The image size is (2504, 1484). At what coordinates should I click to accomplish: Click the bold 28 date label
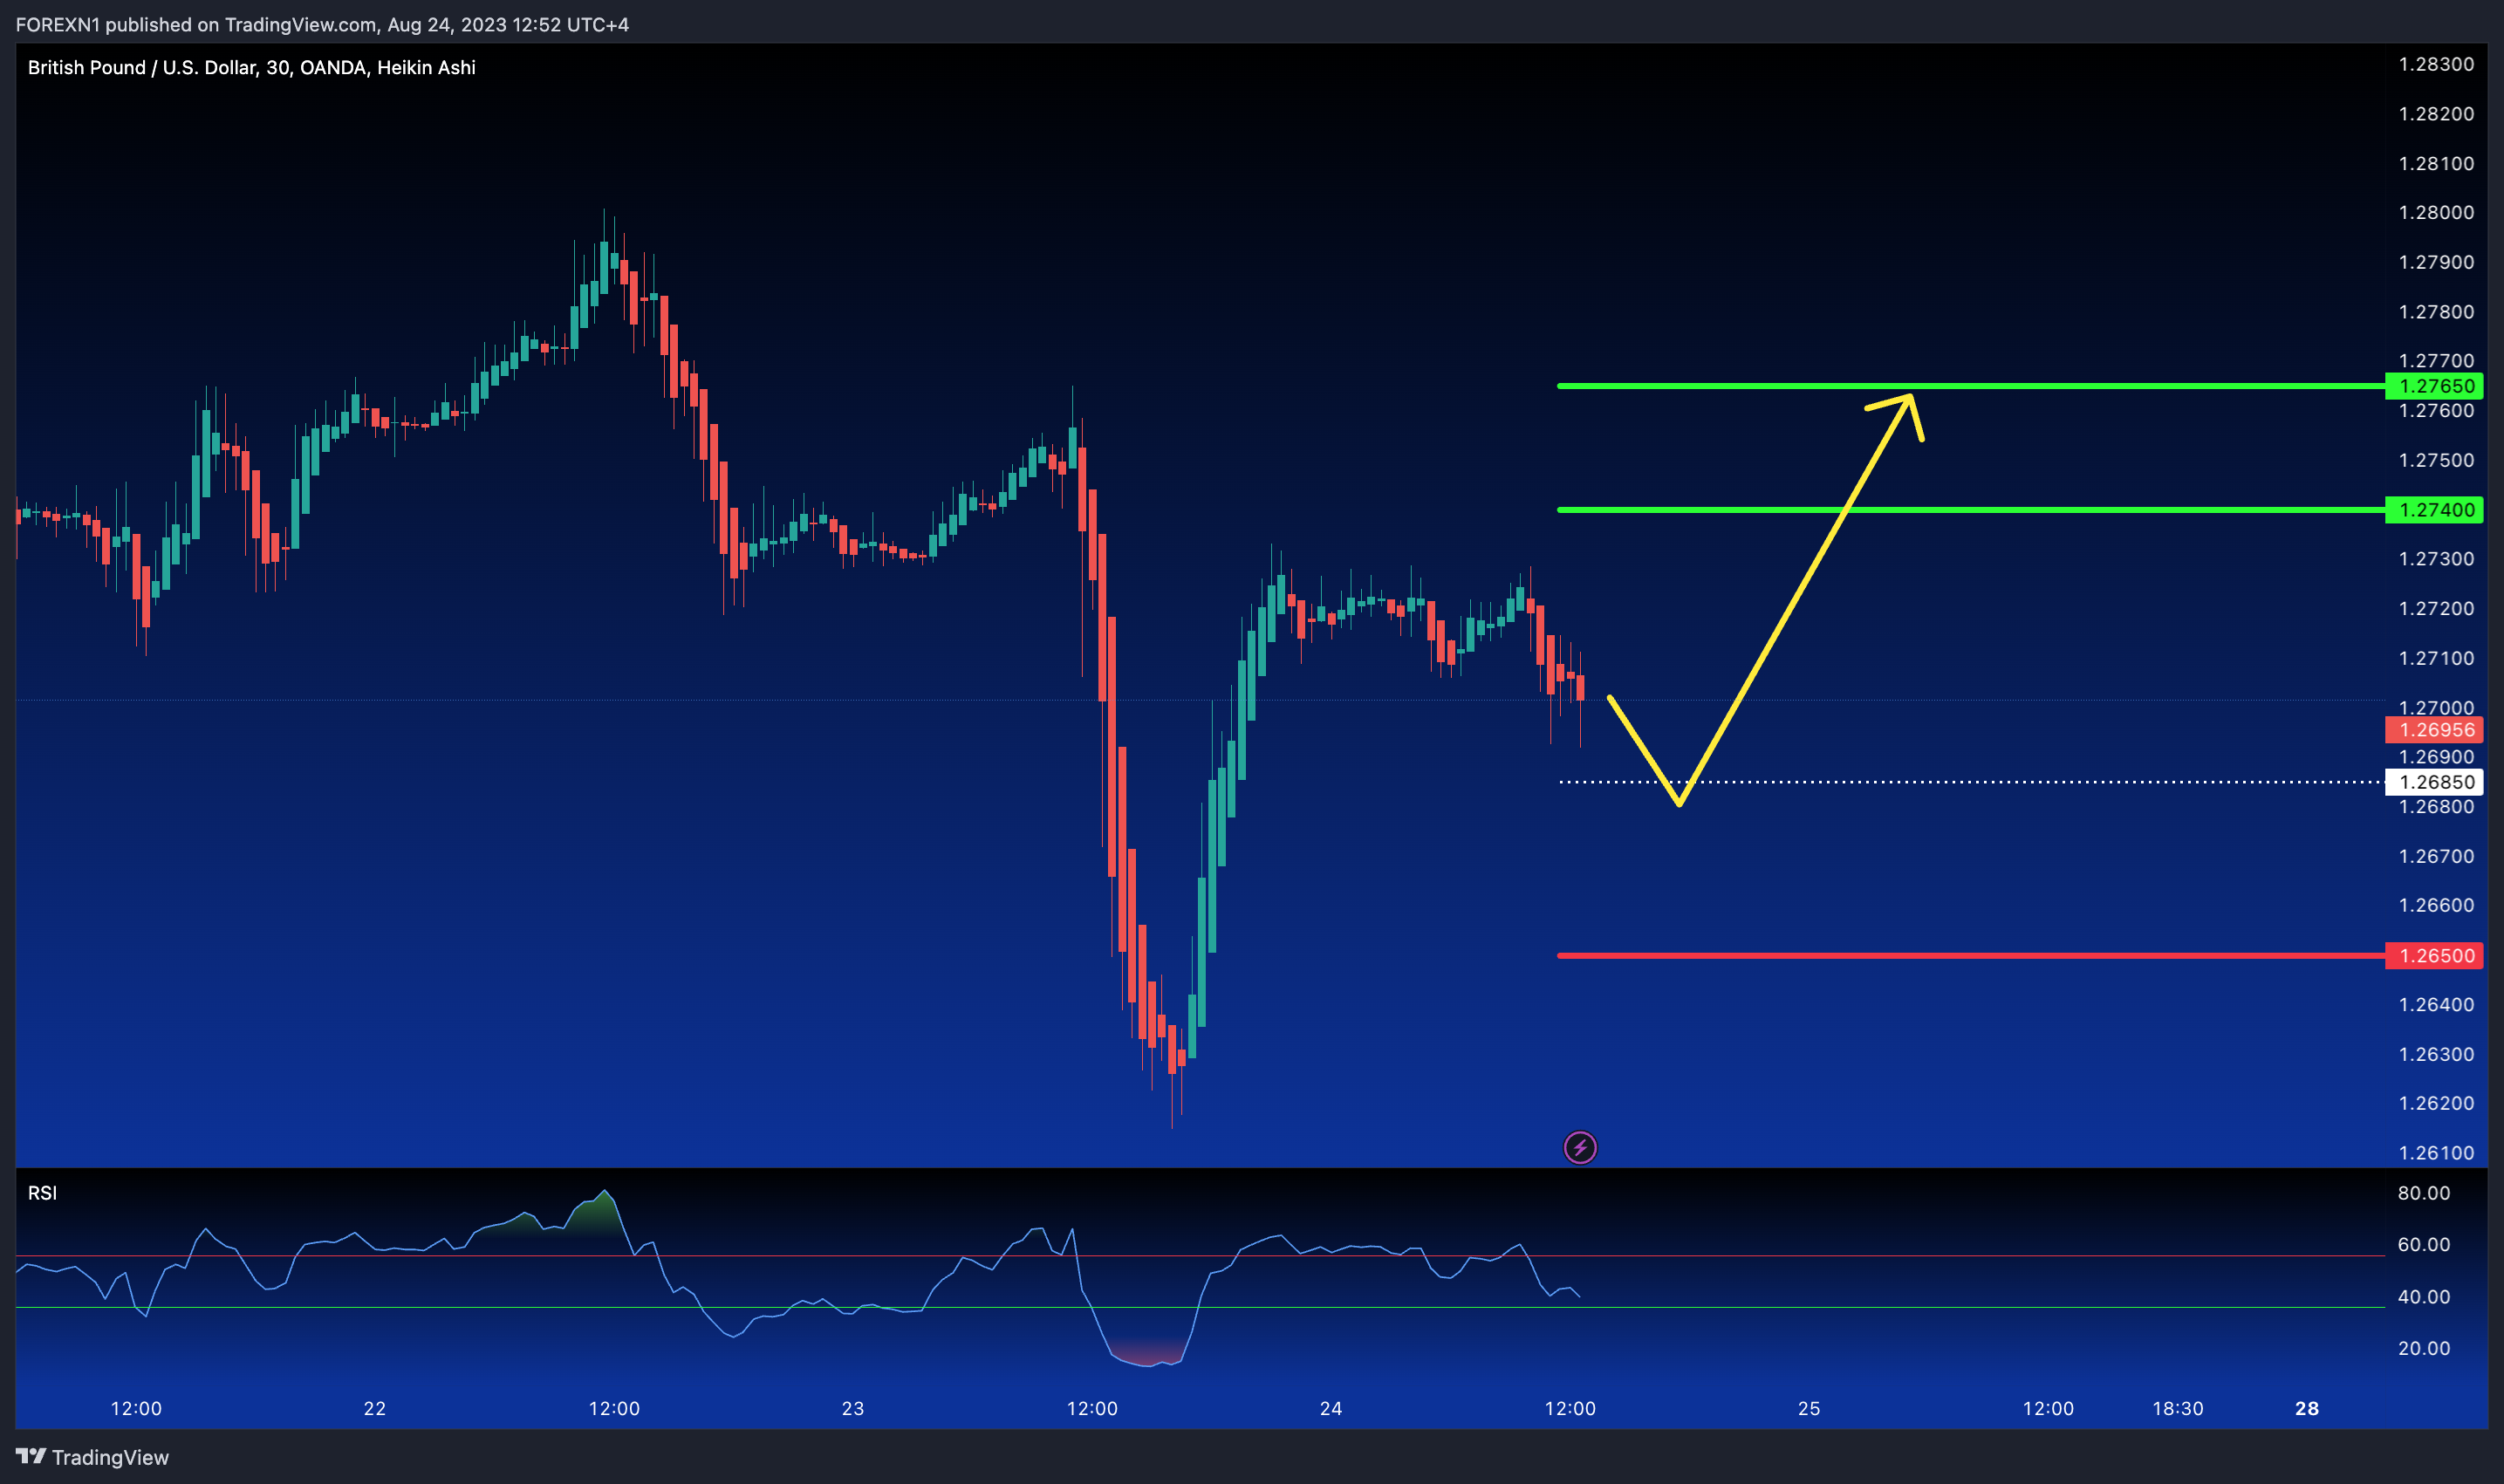coord(2307,1408)
